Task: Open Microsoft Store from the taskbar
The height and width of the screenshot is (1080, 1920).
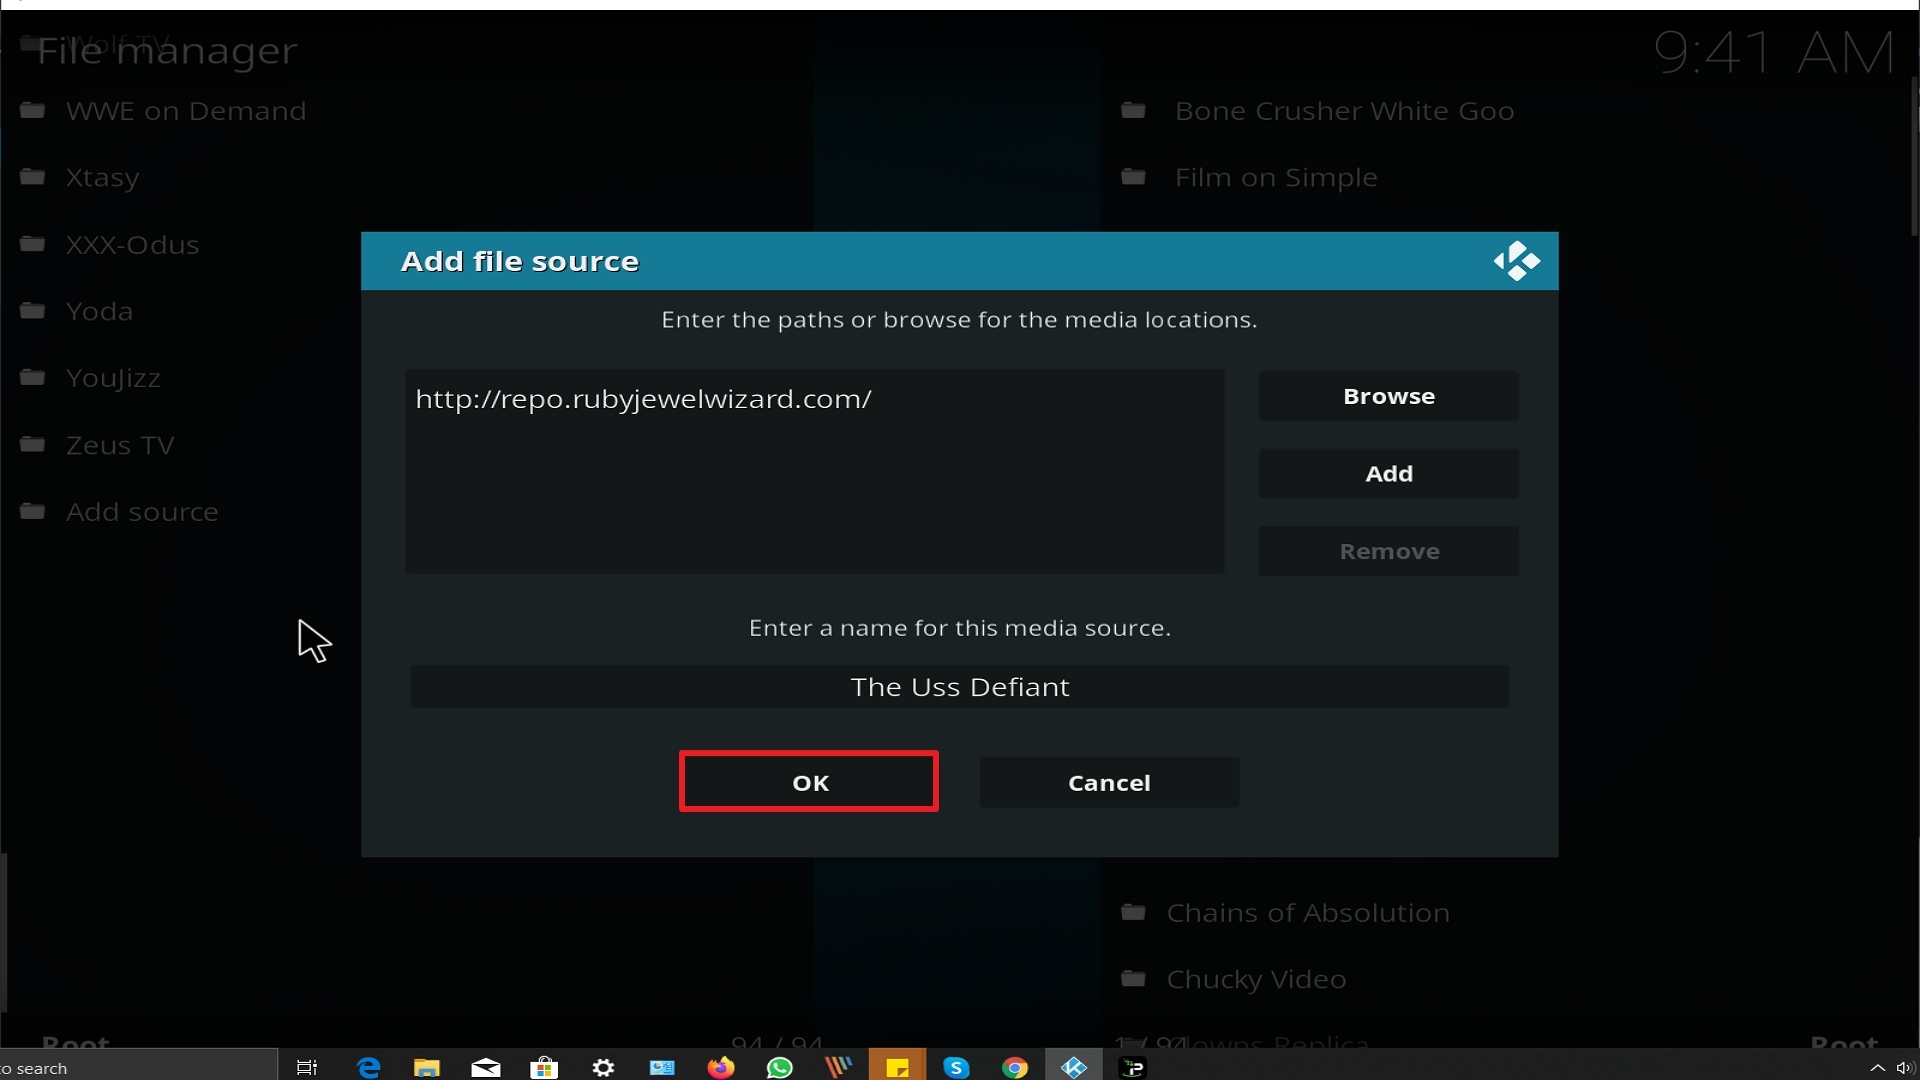Action: click(544, 1067)
